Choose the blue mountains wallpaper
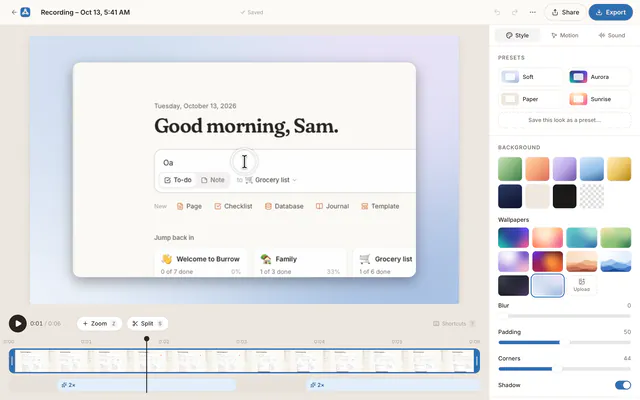The width and height of the screenshot is (640, 400). [616, 262]
